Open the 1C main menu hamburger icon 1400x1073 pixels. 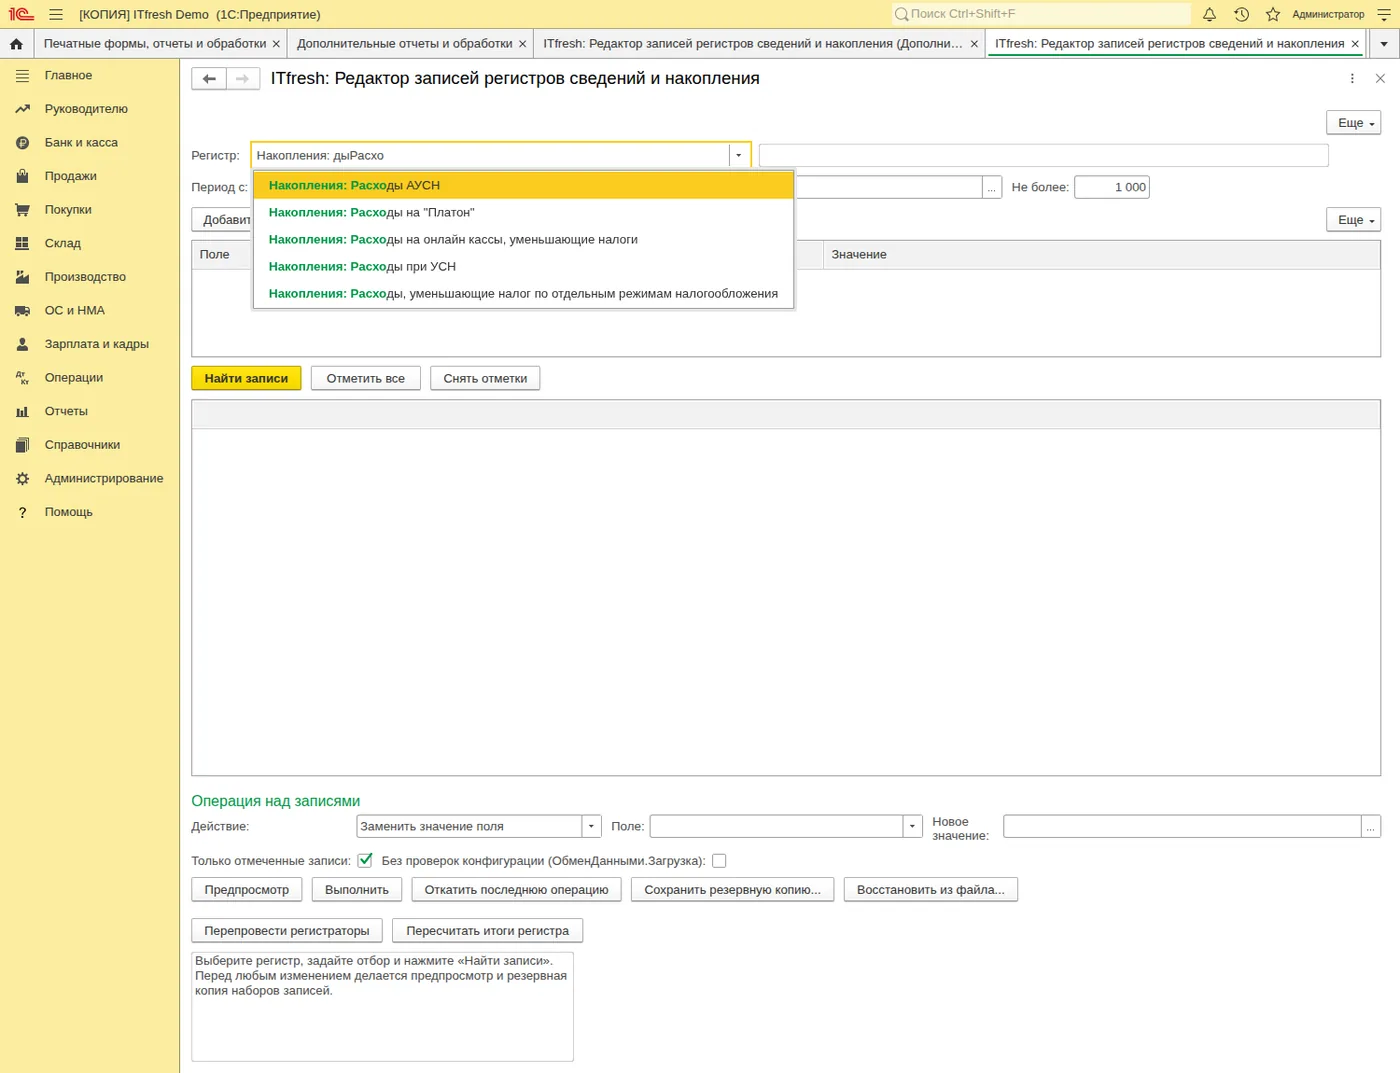(x=56, y=14)
